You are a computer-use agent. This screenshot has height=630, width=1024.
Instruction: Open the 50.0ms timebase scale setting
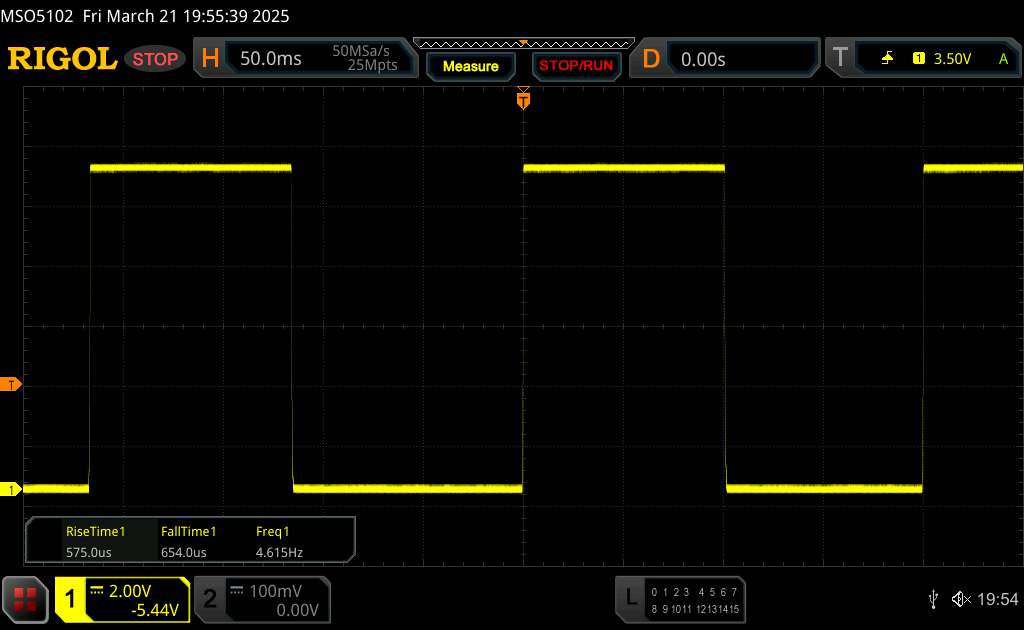[x=271, y=59]
